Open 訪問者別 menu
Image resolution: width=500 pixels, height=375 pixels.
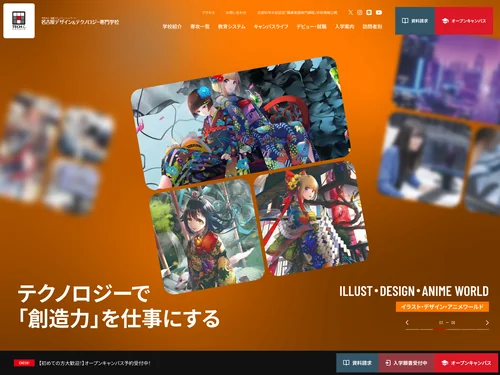point(372,26)
